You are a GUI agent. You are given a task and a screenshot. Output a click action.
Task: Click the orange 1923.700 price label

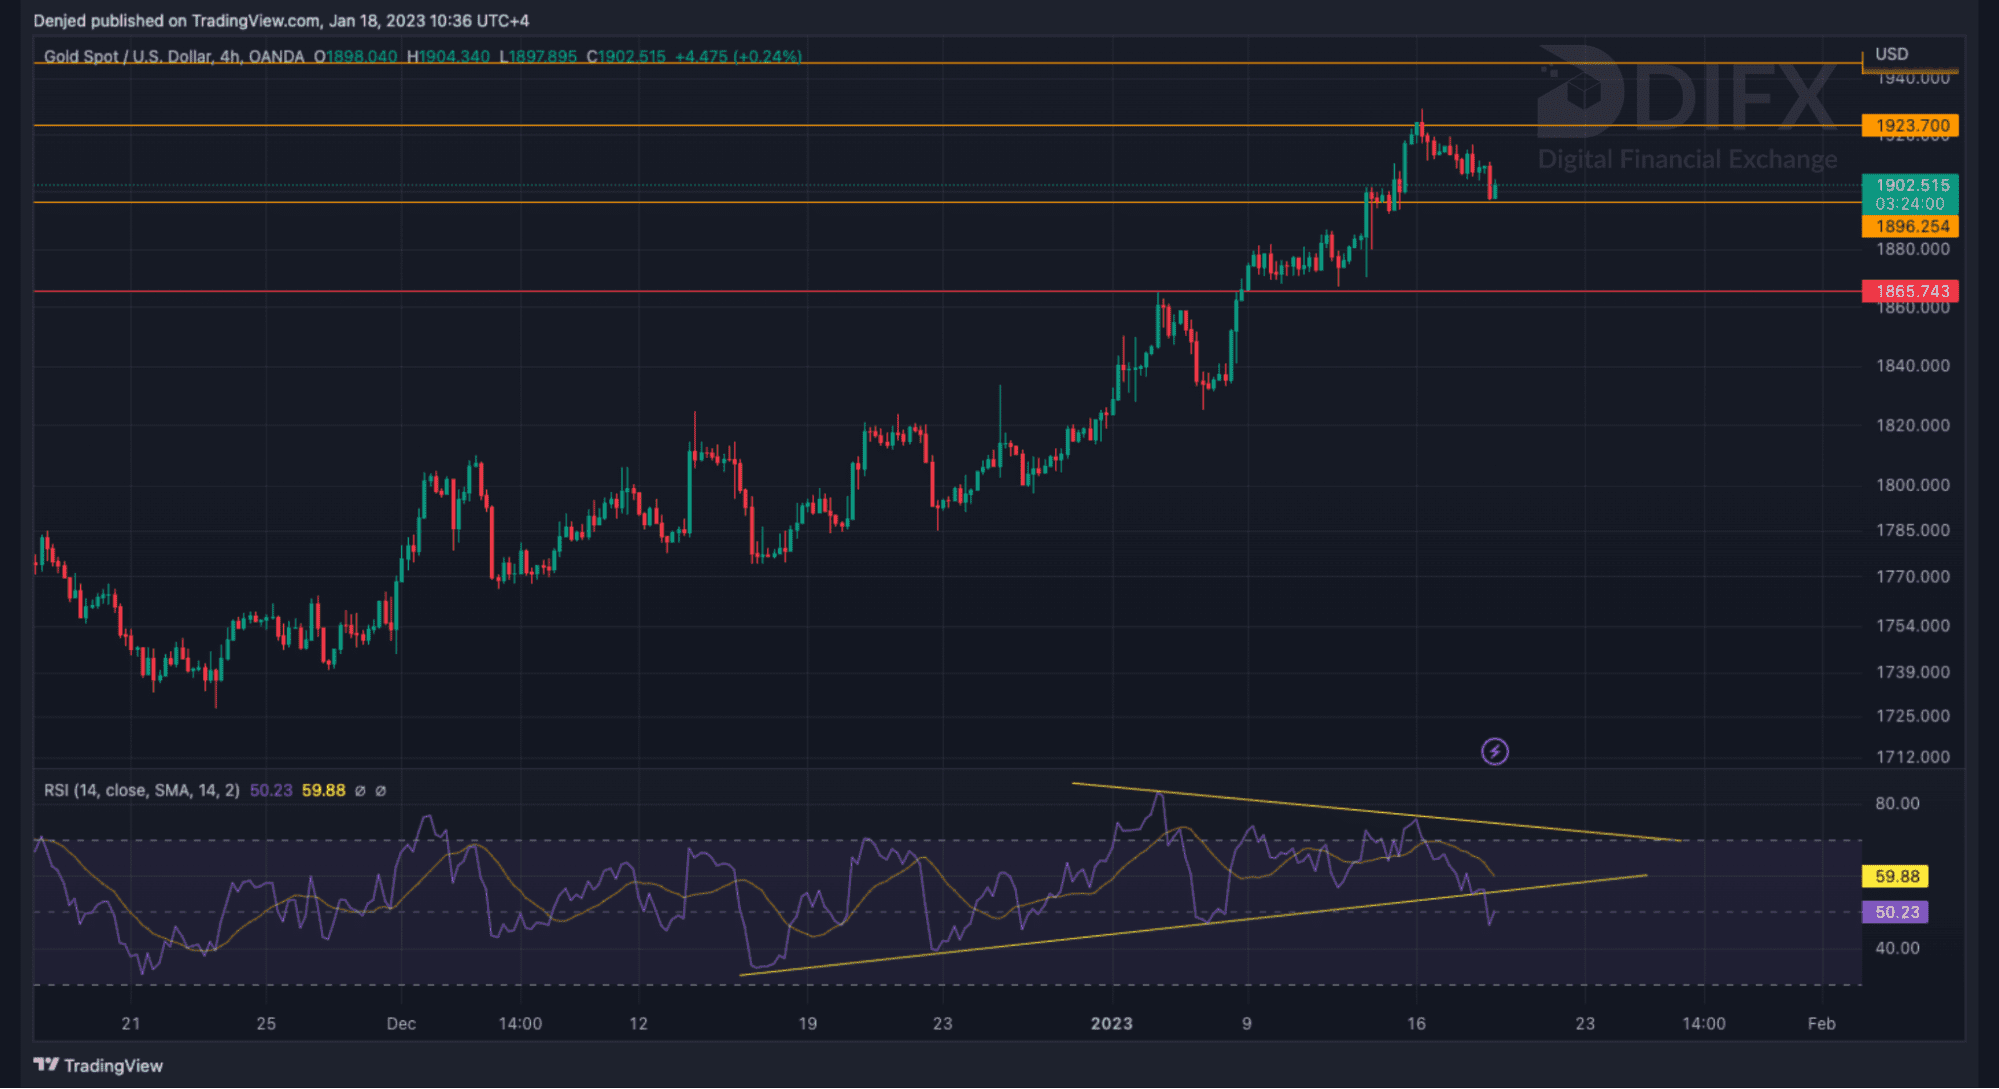(x=1910, y=126)
